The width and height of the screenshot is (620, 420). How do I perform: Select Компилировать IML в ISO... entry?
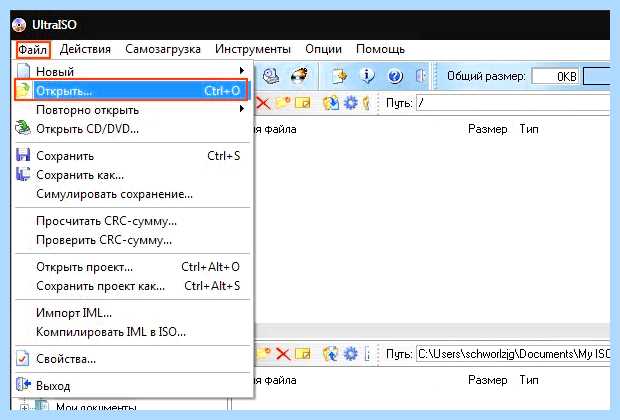click(132, 332)
